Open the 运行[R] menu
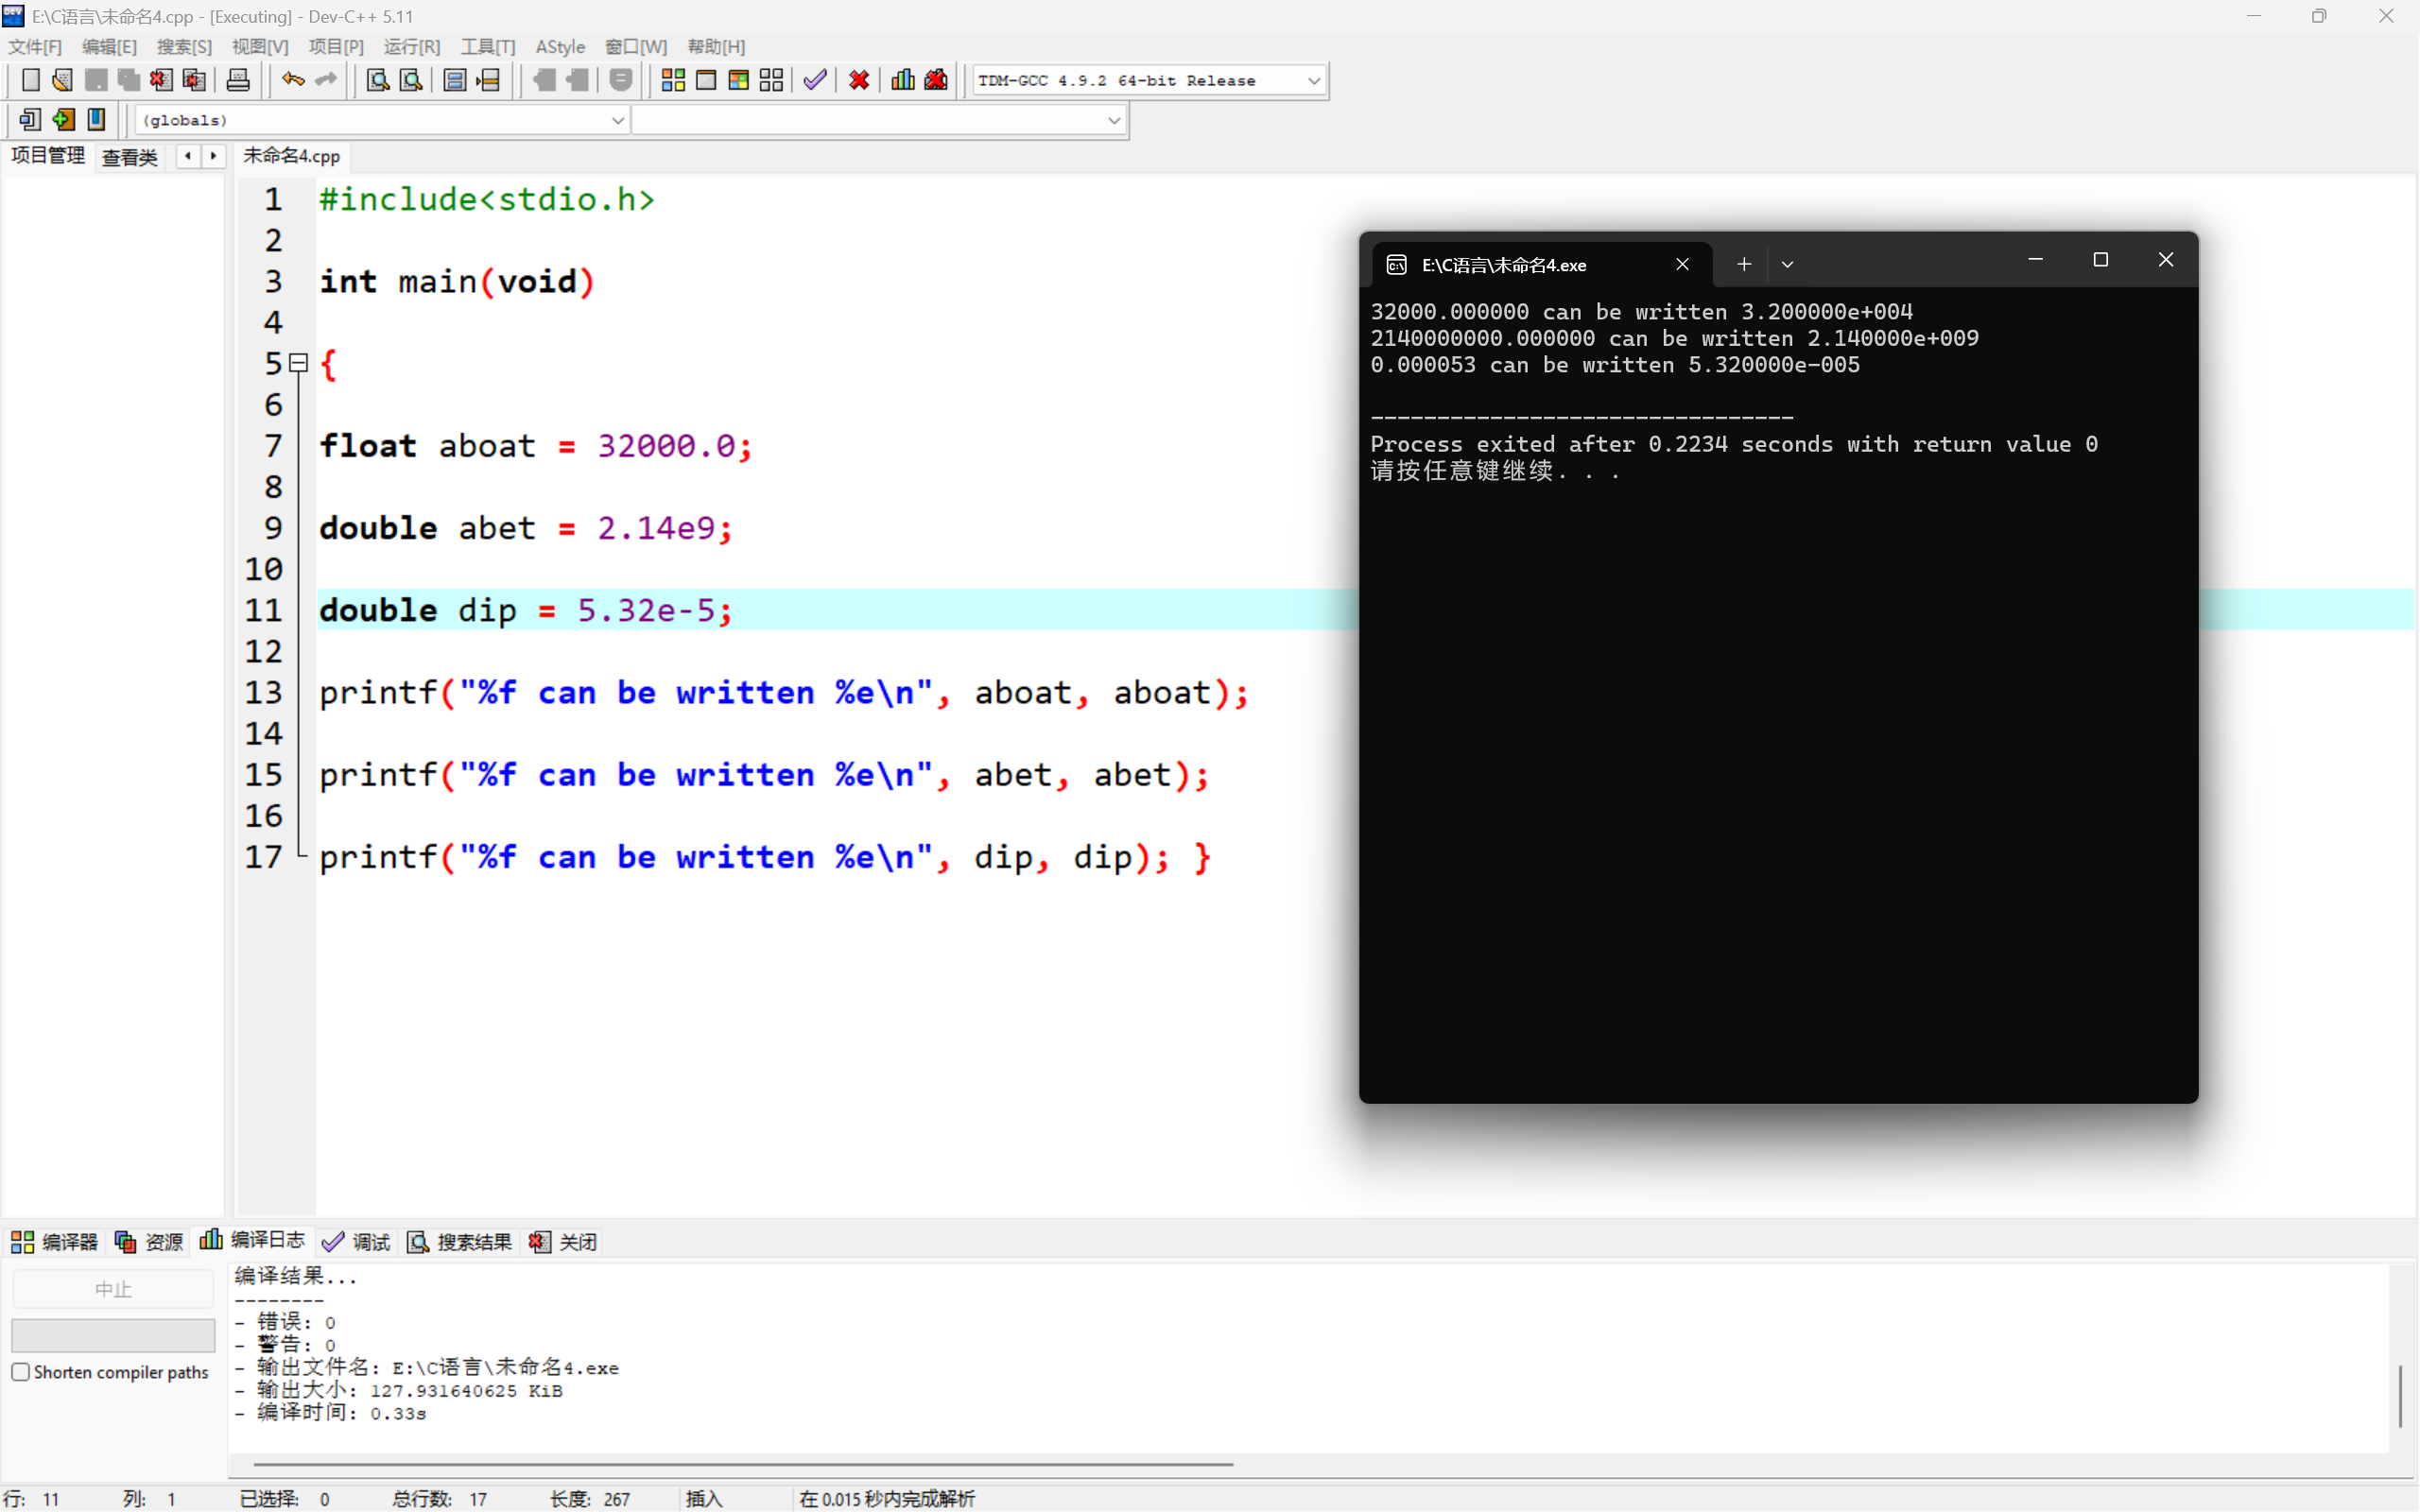 [x=411, y=47]
